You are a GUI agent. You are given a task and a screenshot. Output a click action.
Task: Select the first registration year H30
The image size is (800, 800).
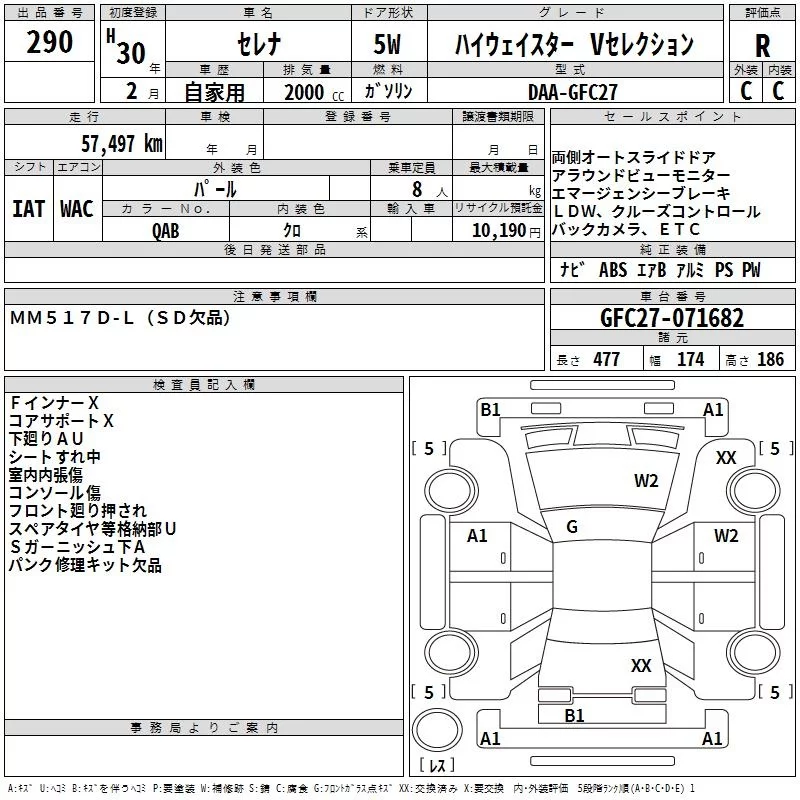(x=126, y=47)
